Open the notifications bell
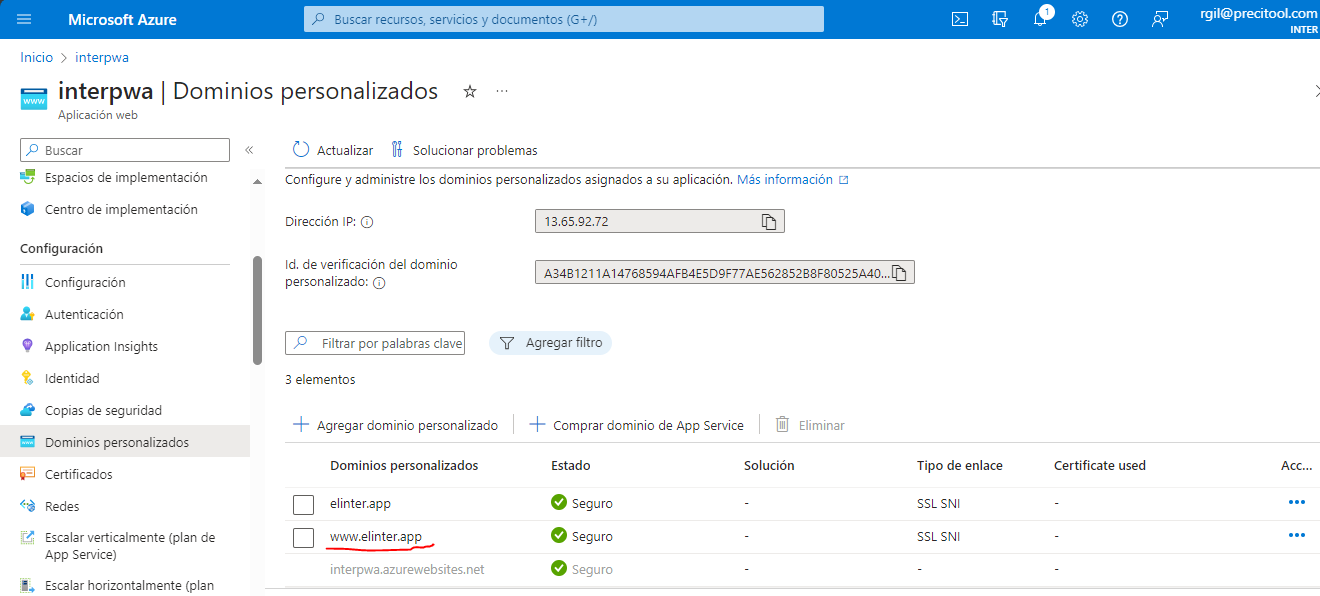Image resolution: width=1320 pixels, height=596 pixels. (1040, 19)
